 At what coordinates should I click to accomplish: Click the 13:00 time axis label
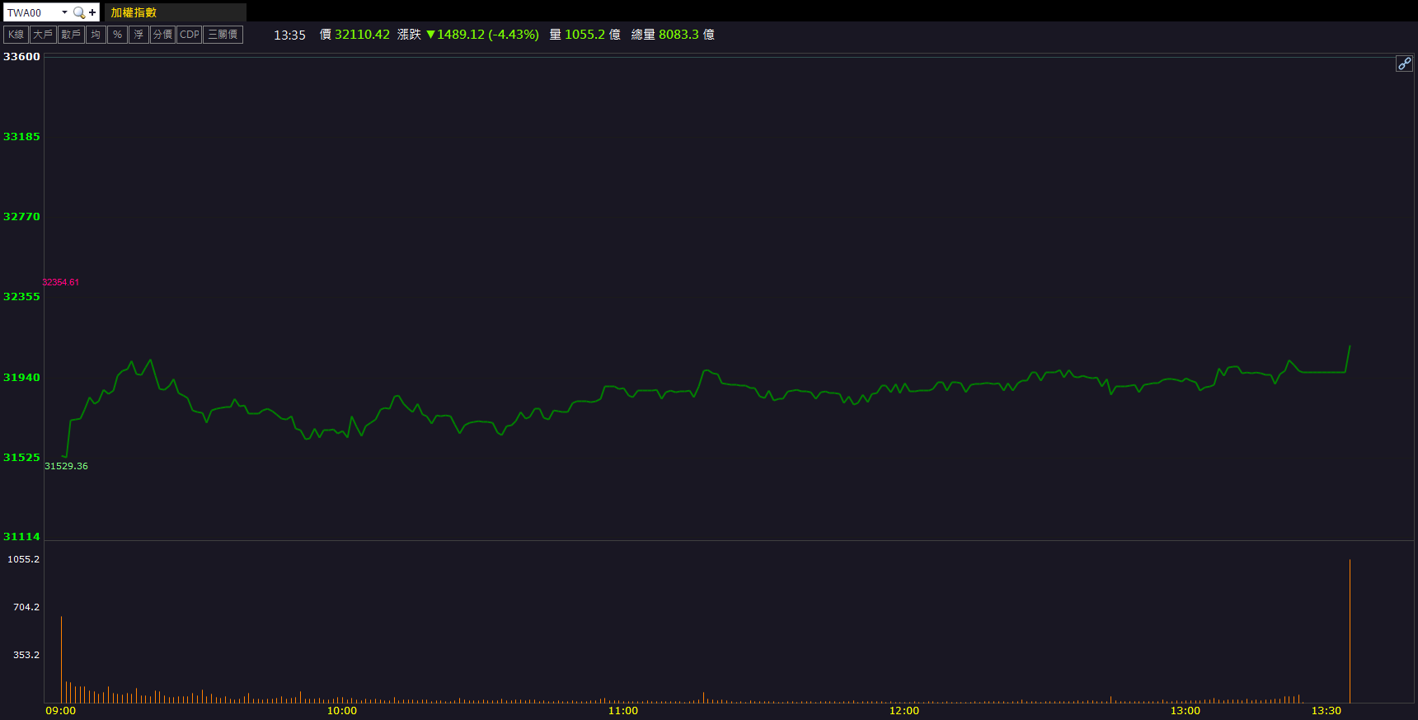[x=1185, y=711]
